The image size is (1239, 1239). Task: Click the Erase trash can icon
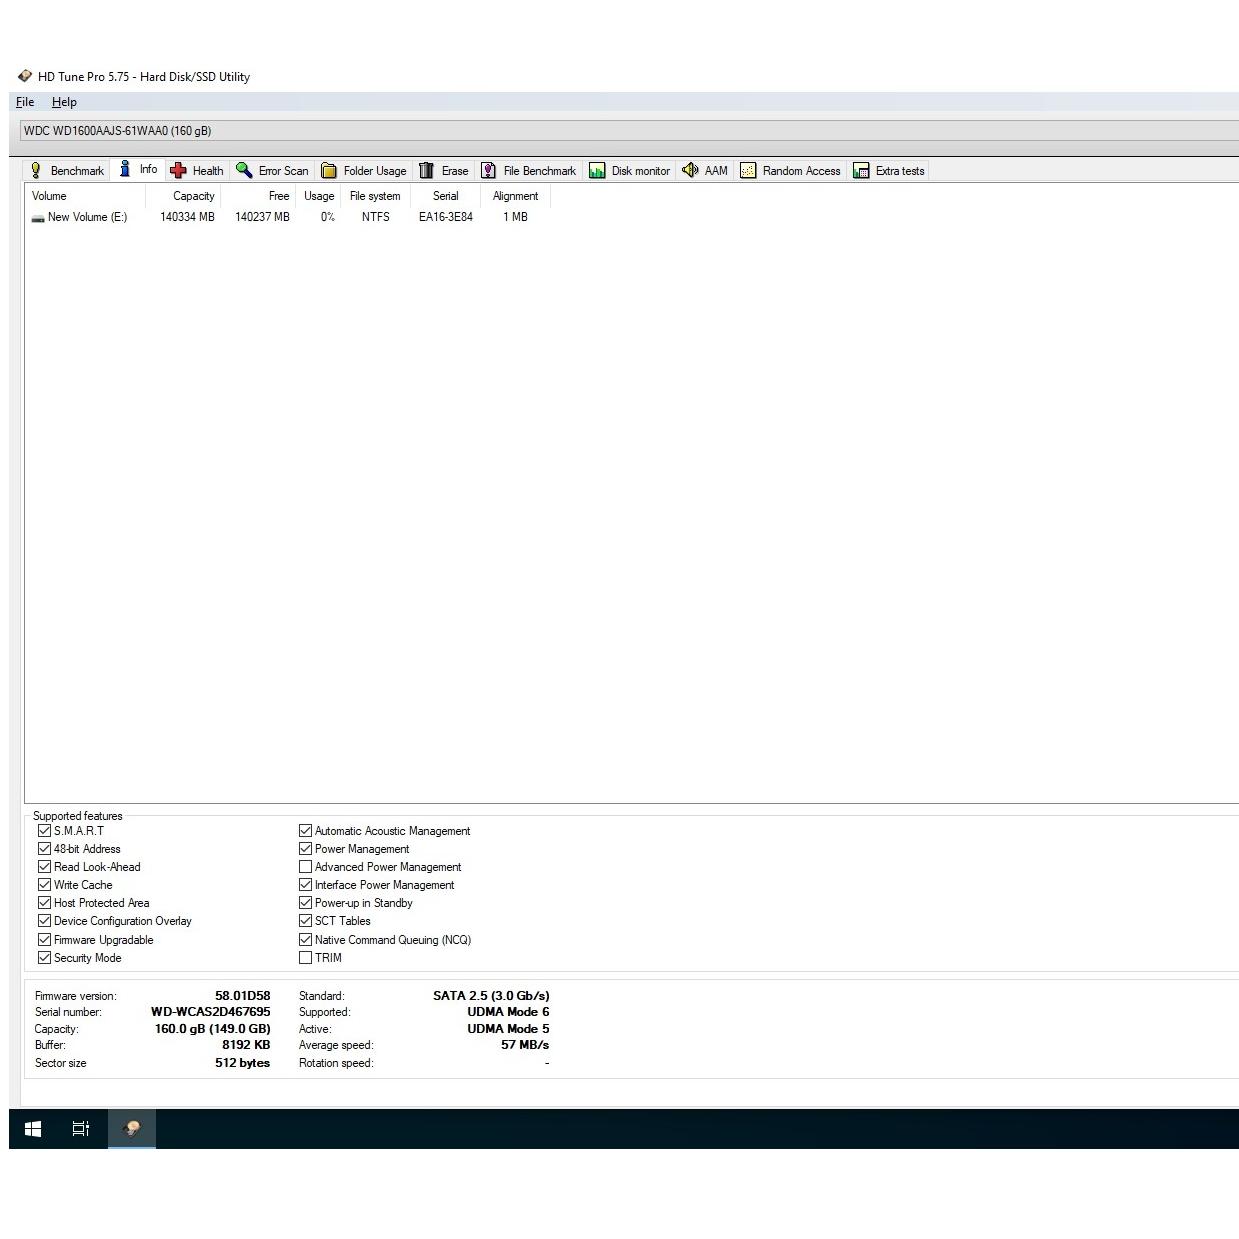[427, 171]
